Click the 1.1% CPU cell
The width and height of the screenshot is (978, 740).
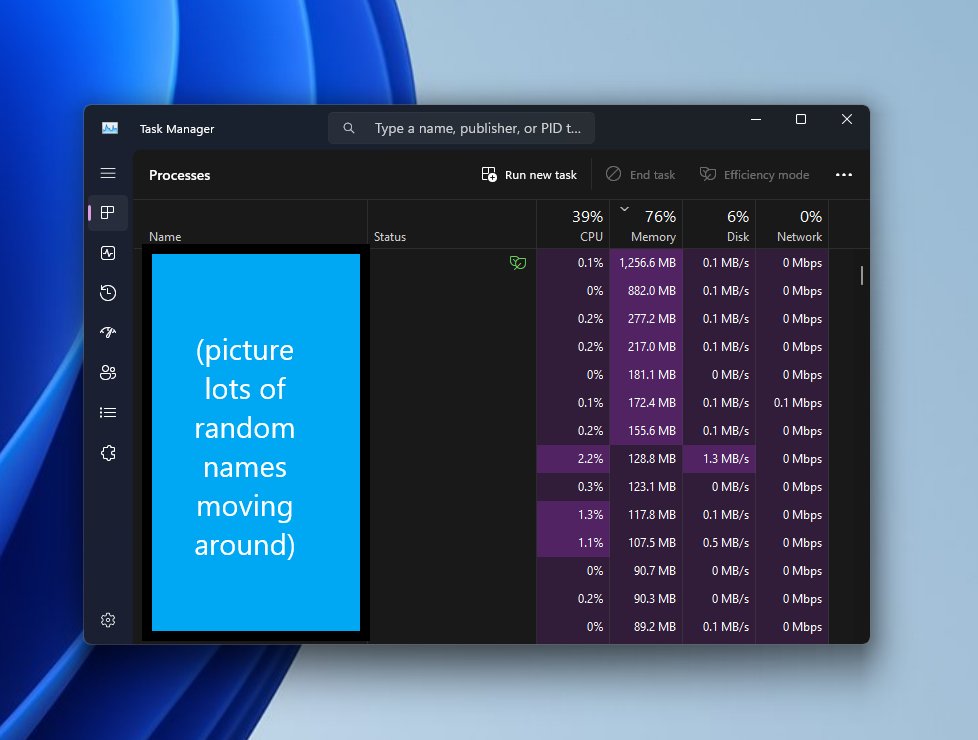(x=573, y=543)
